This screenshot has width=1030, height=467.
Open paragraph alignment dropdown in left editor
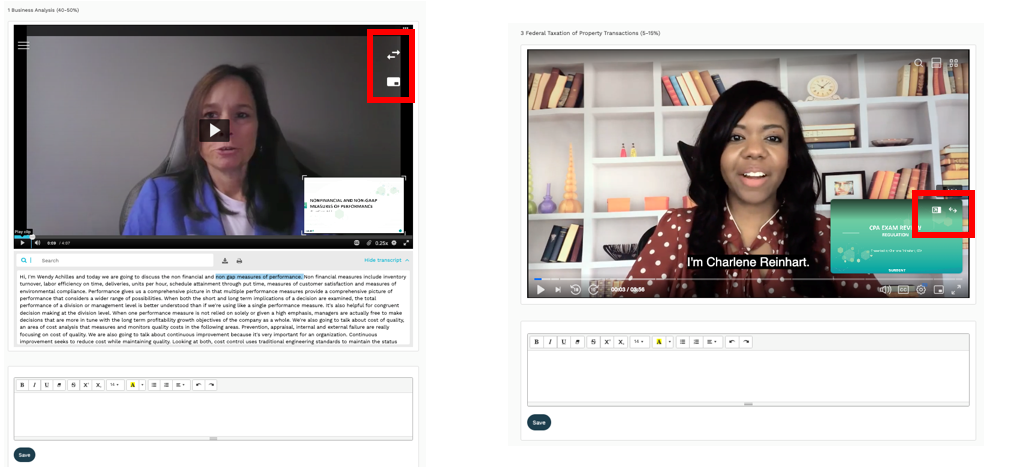(x=181, y=385)
